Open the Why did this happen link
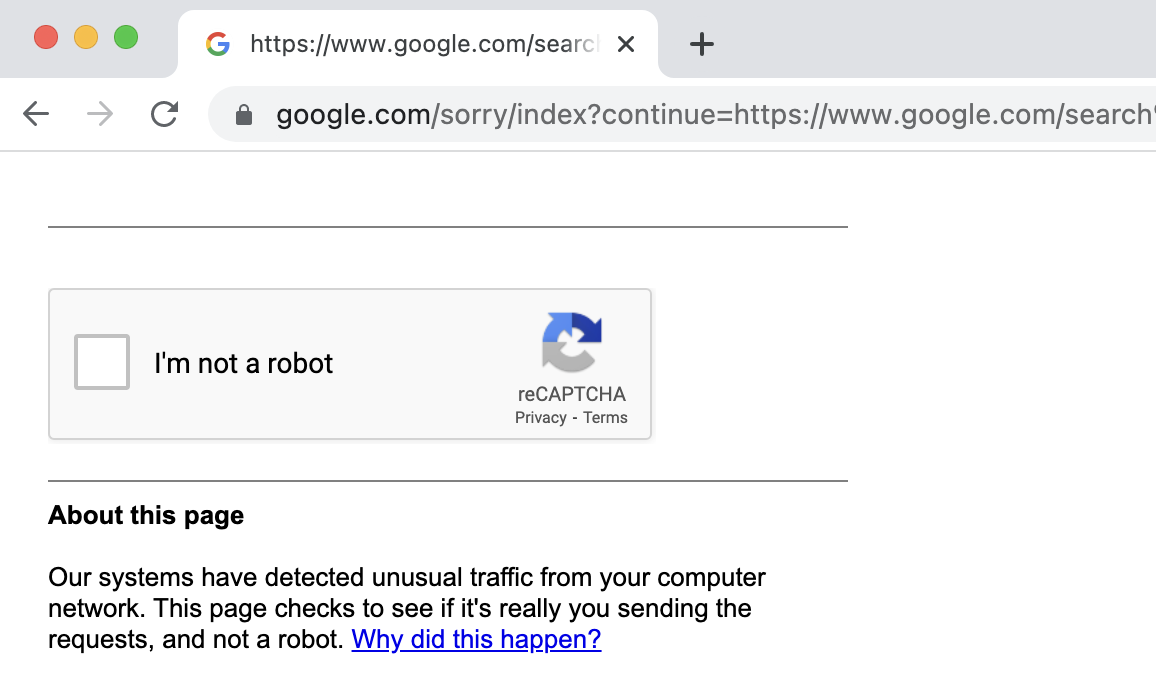 point(476,638)
